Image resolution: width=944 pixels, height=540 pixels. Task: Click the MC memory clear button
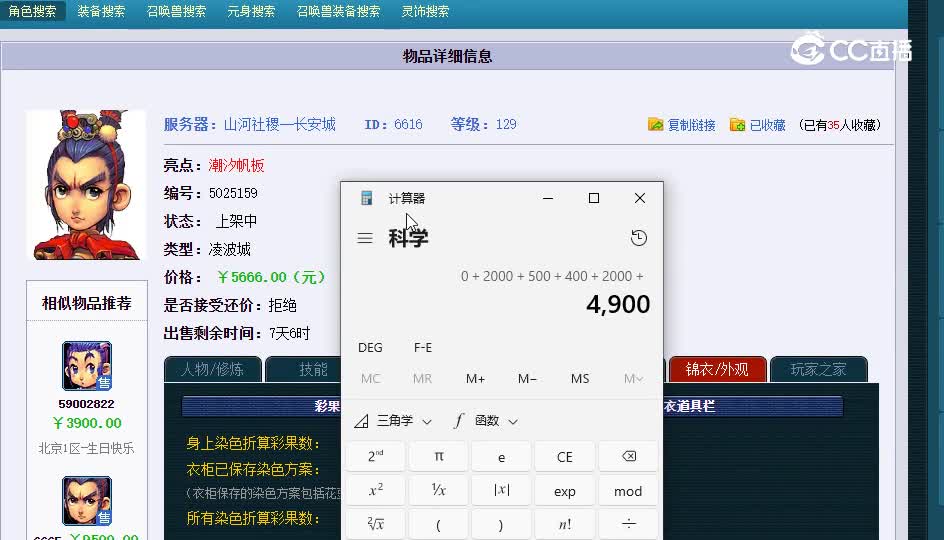point(370,379)
